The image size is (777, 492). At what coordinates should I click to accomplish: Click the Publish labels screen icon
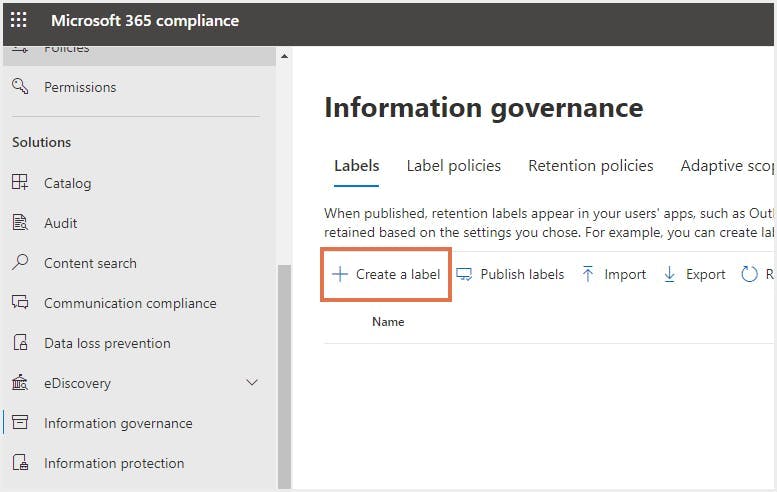pos(464,274)
